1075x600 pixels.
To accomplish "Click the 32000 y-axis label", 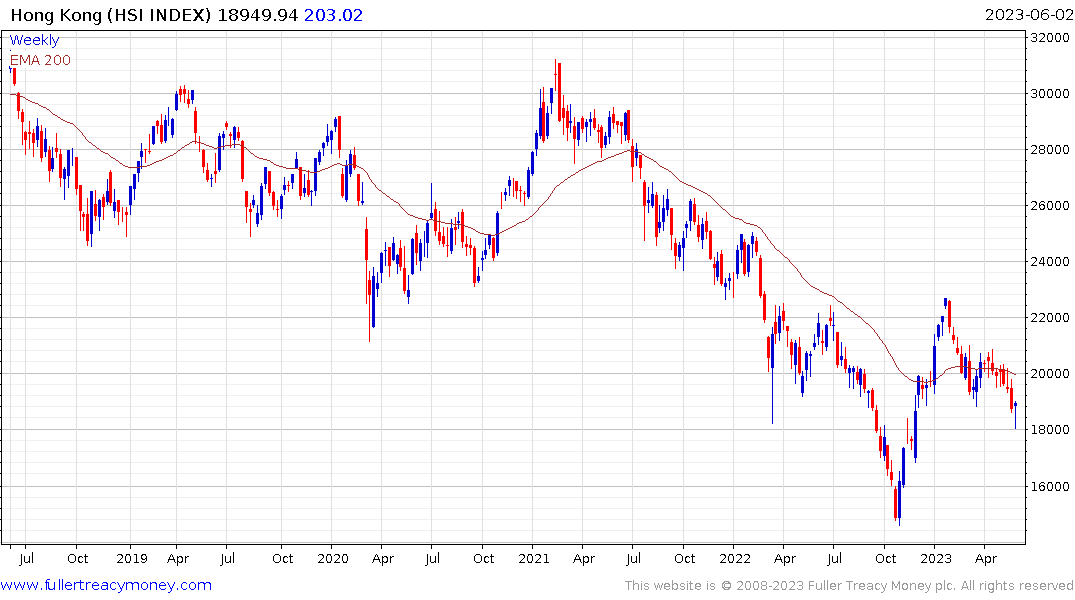I will click(x=1050, y=38).
